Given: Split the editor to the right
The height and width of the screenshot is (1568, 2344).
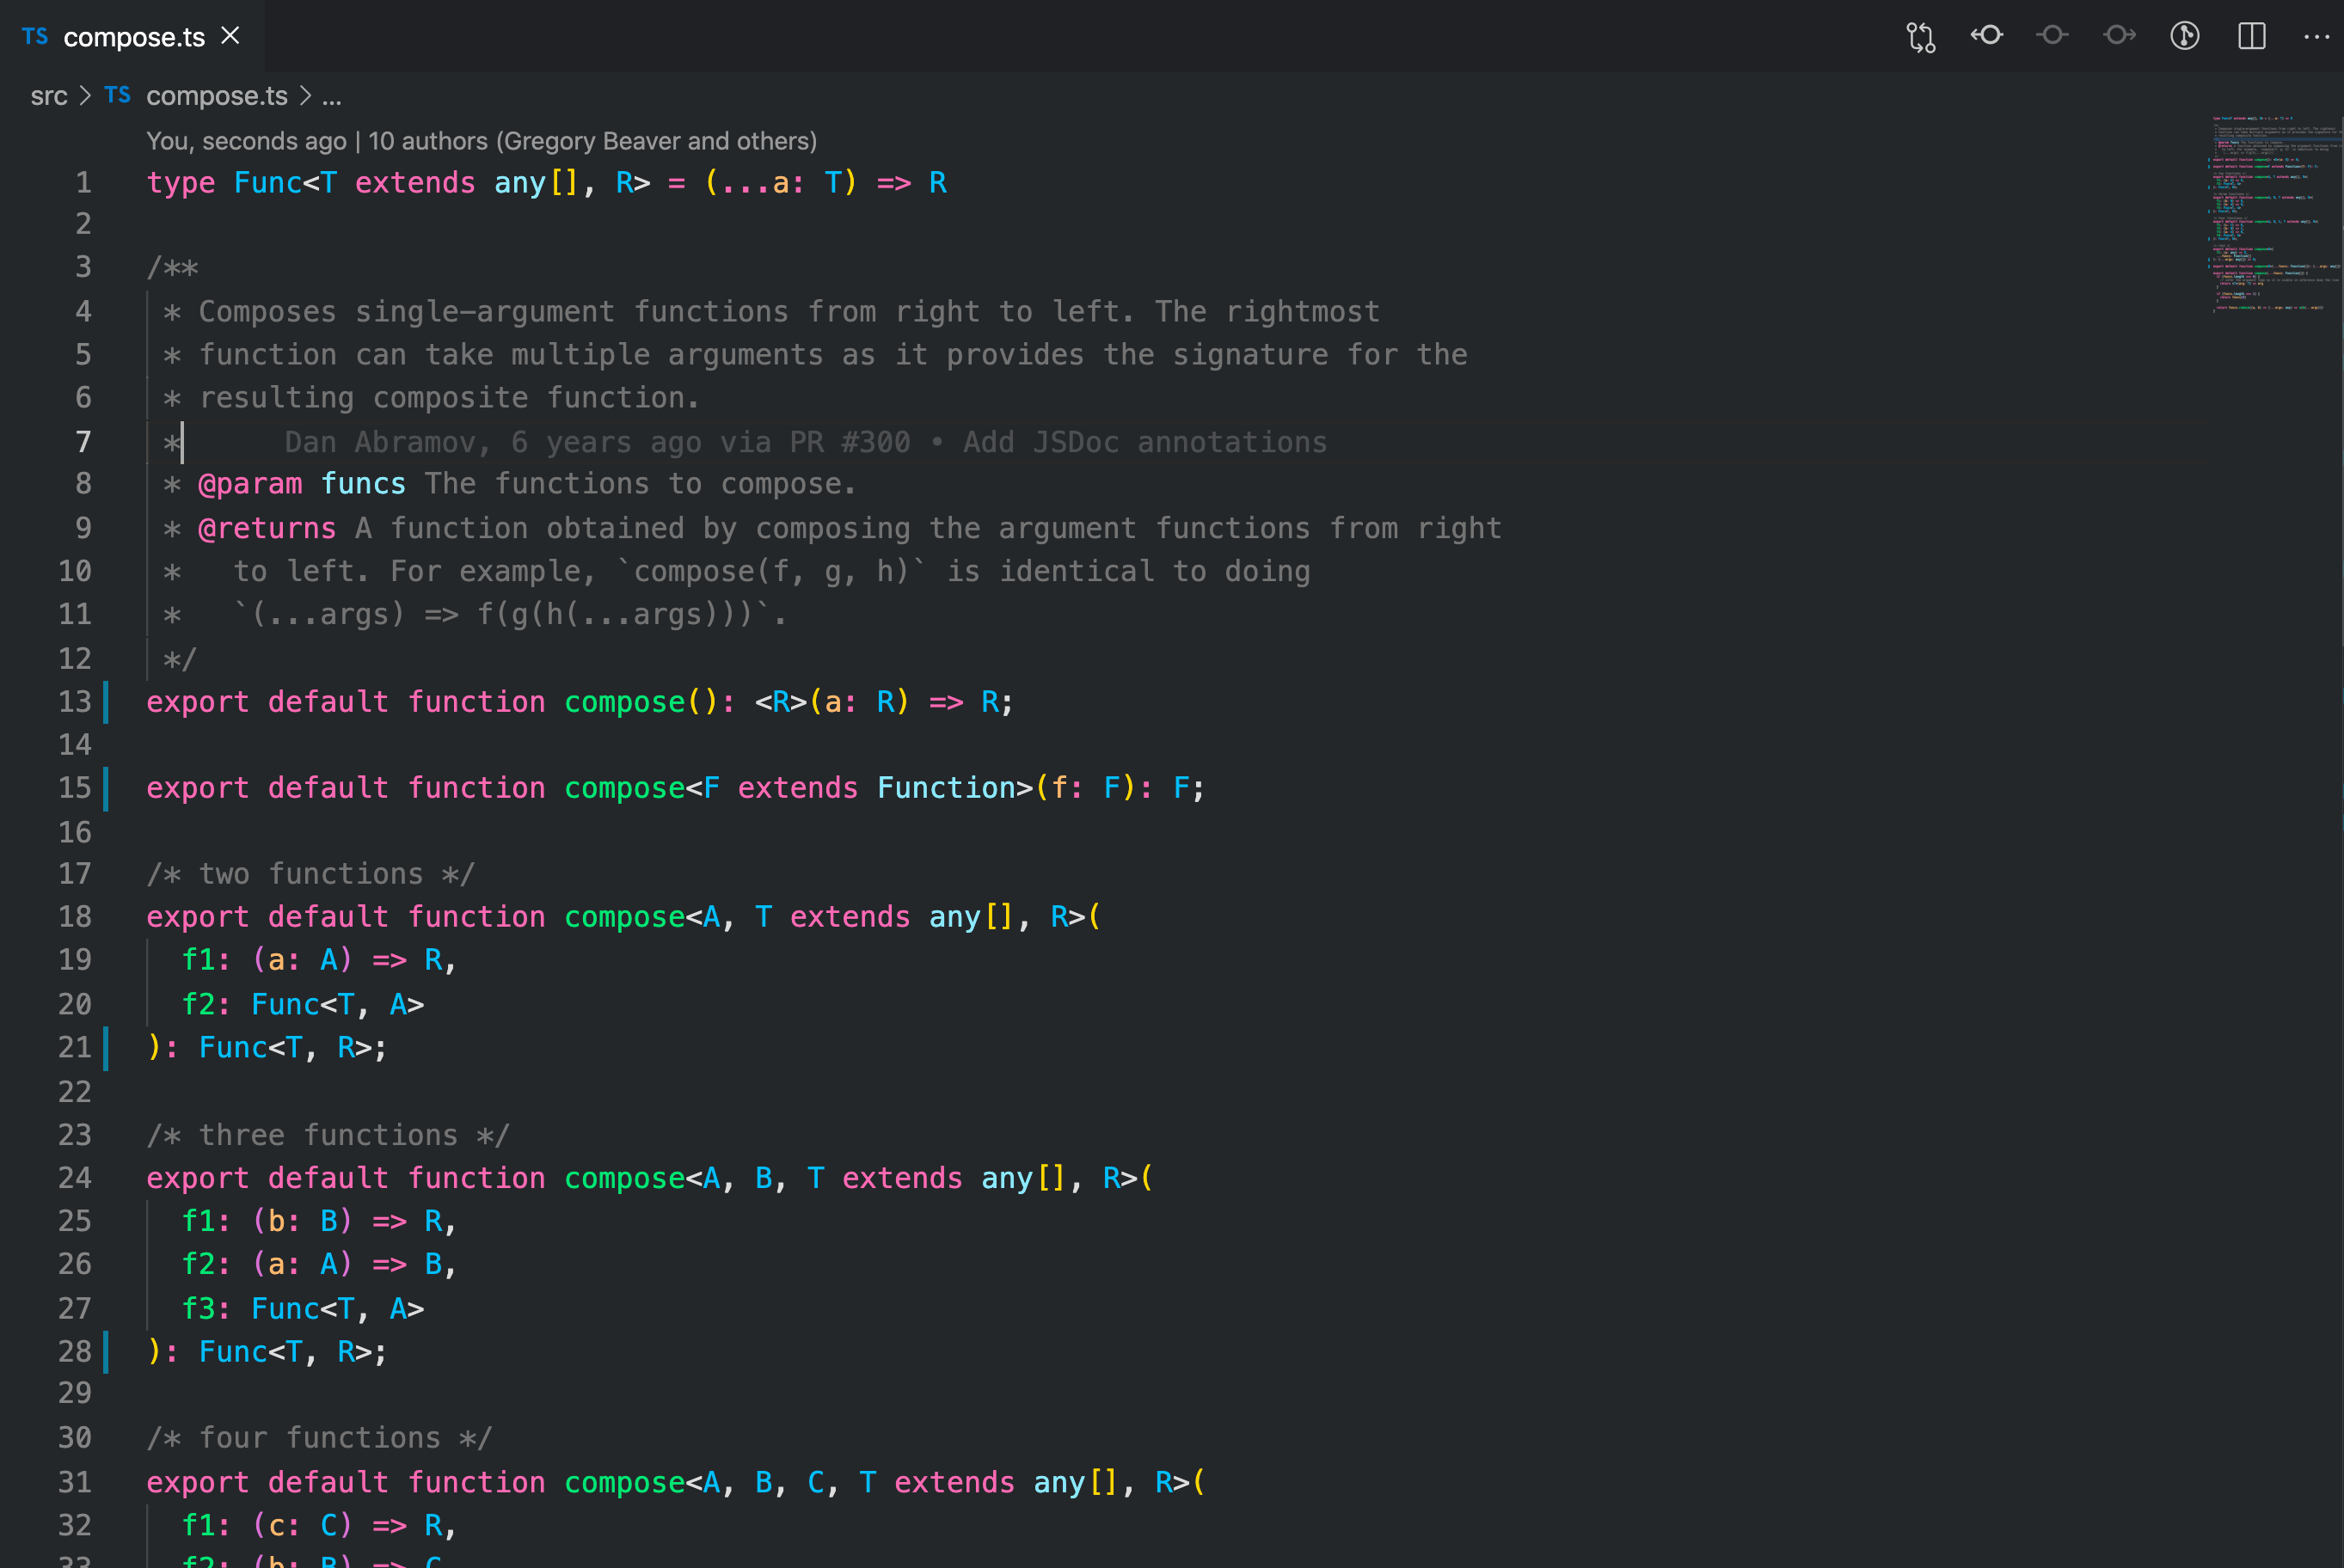Looking at the screenshot, I should pyautogui.click(x=2251, y=36).
